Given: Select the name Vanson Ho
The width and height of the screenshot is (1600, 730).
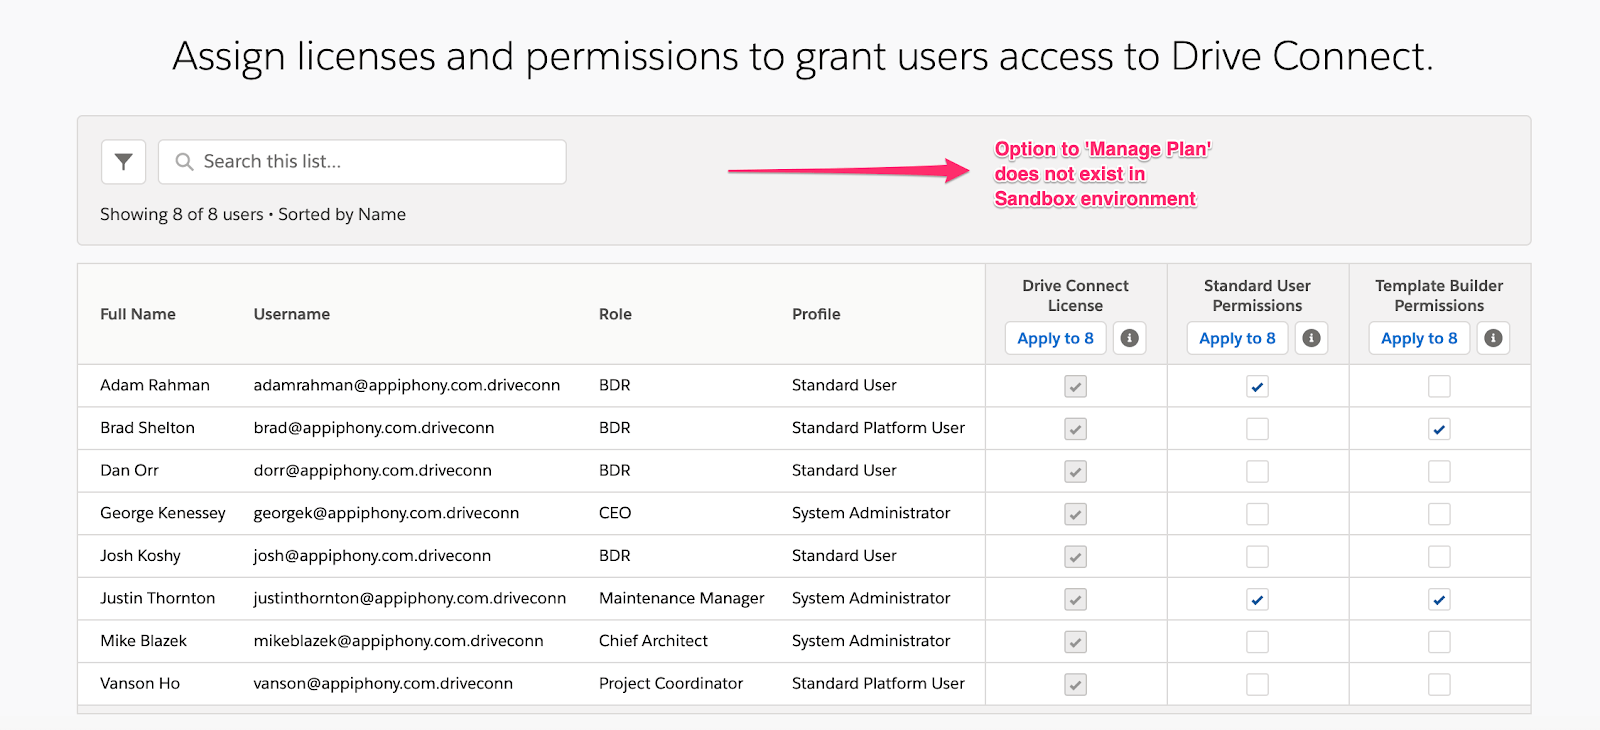Looking at the screenshot, I should click(140, 684).
